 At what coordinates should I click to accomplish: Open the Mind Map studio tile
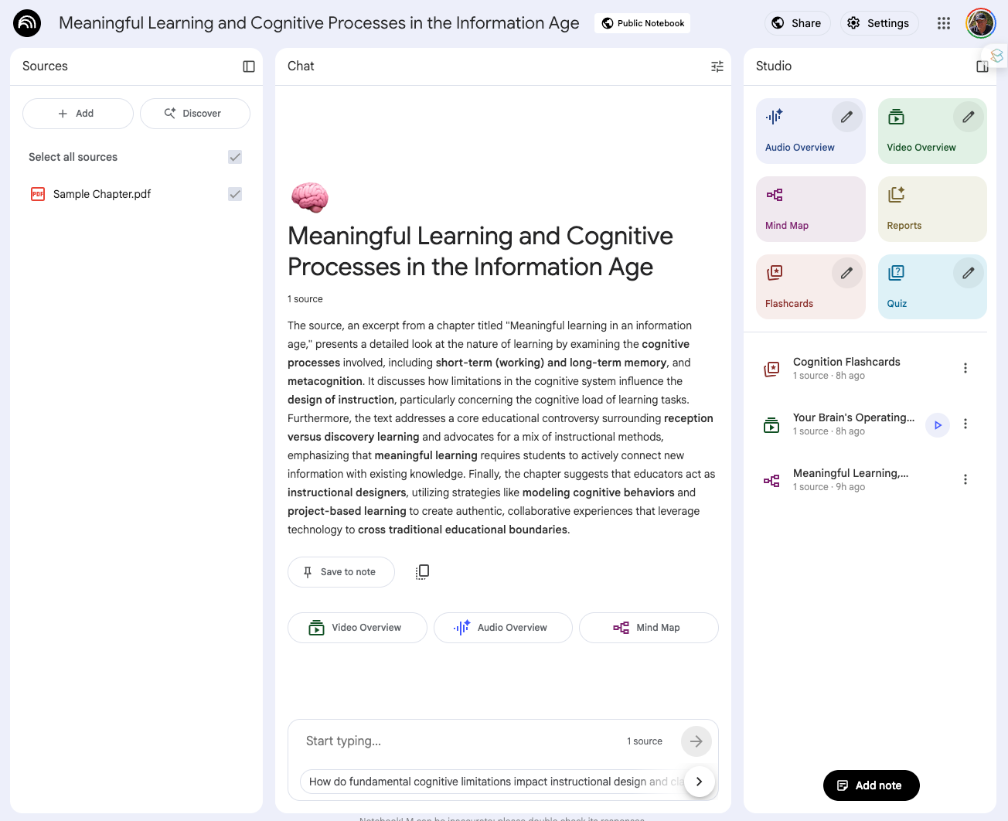pyautogui.click(x=810, y=209)
